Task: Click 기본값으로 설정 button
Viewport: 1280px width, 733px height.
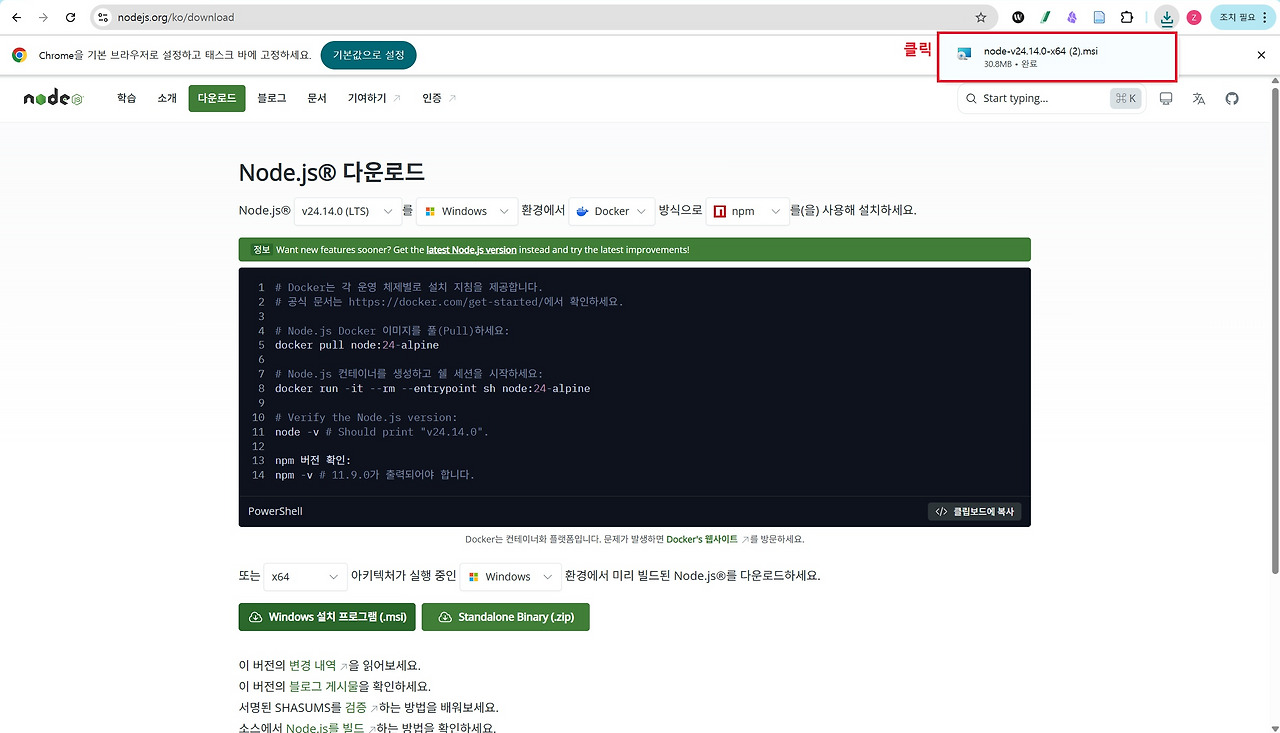Action: click(x=369, y=55)
